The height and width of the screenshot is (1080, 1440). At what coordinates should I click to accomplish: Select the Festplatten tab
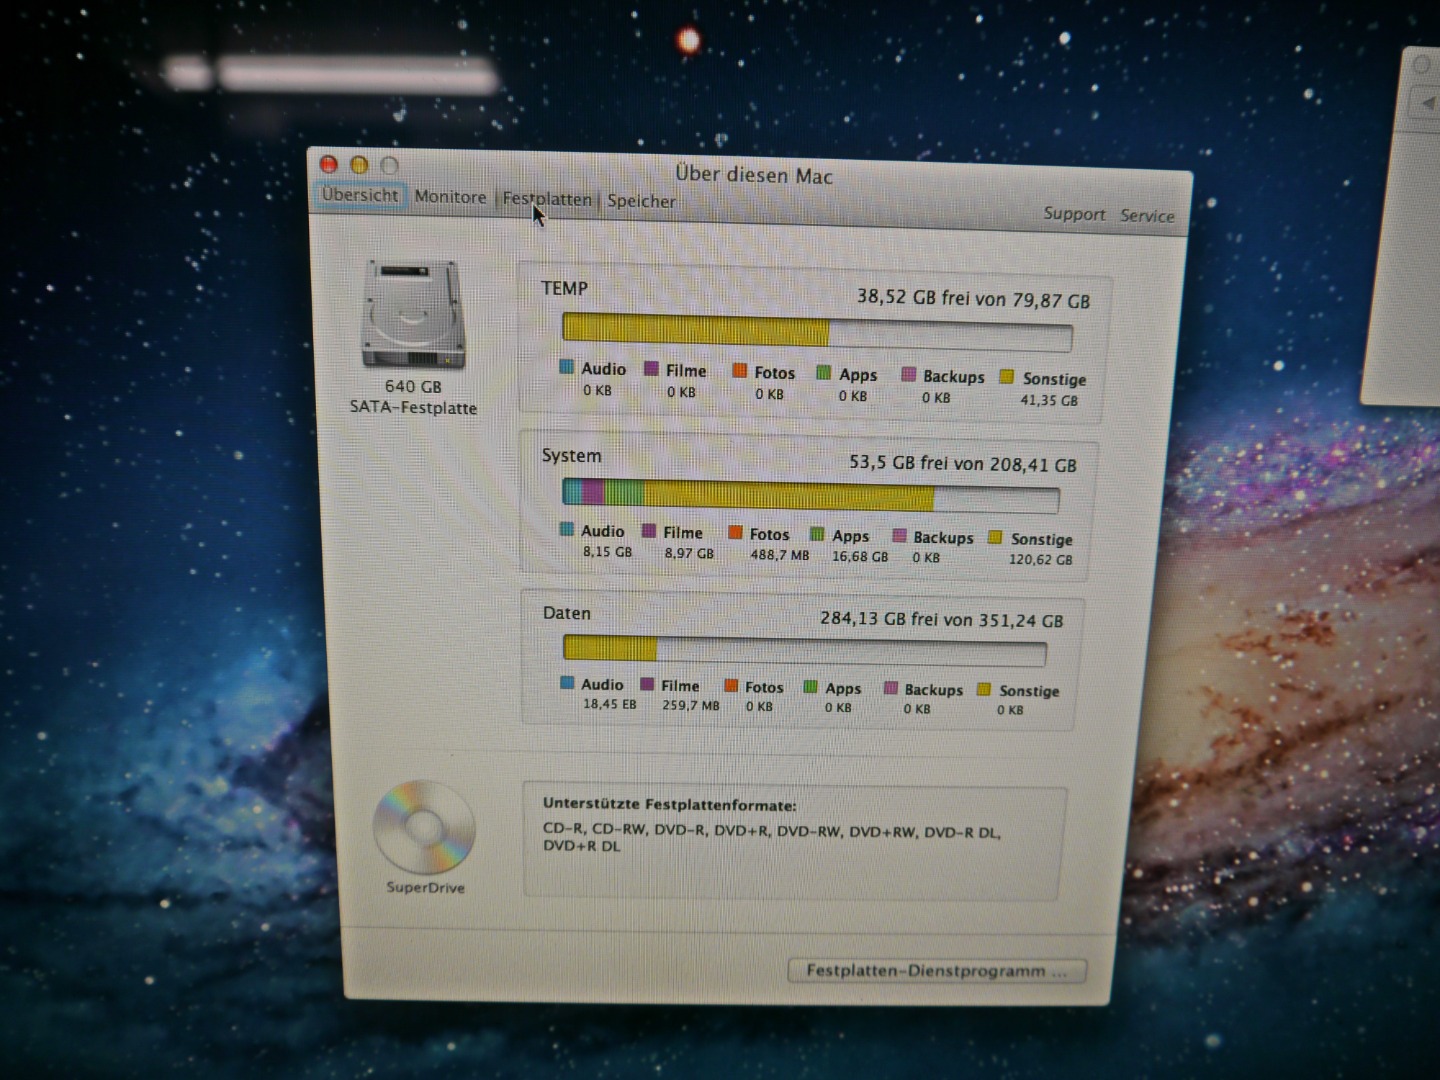click(547, 199)
